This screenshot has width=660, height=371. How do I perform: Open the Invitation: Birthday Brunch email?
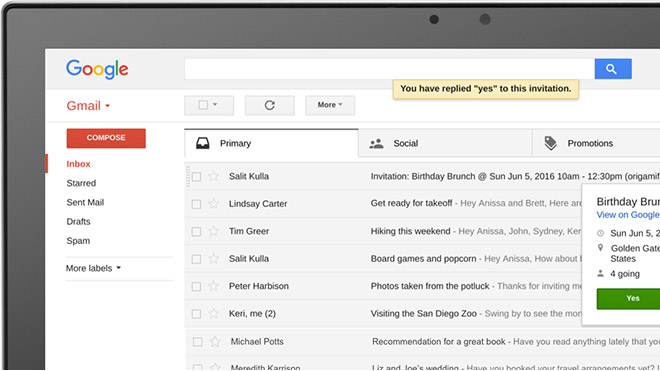tap(422, 176)
